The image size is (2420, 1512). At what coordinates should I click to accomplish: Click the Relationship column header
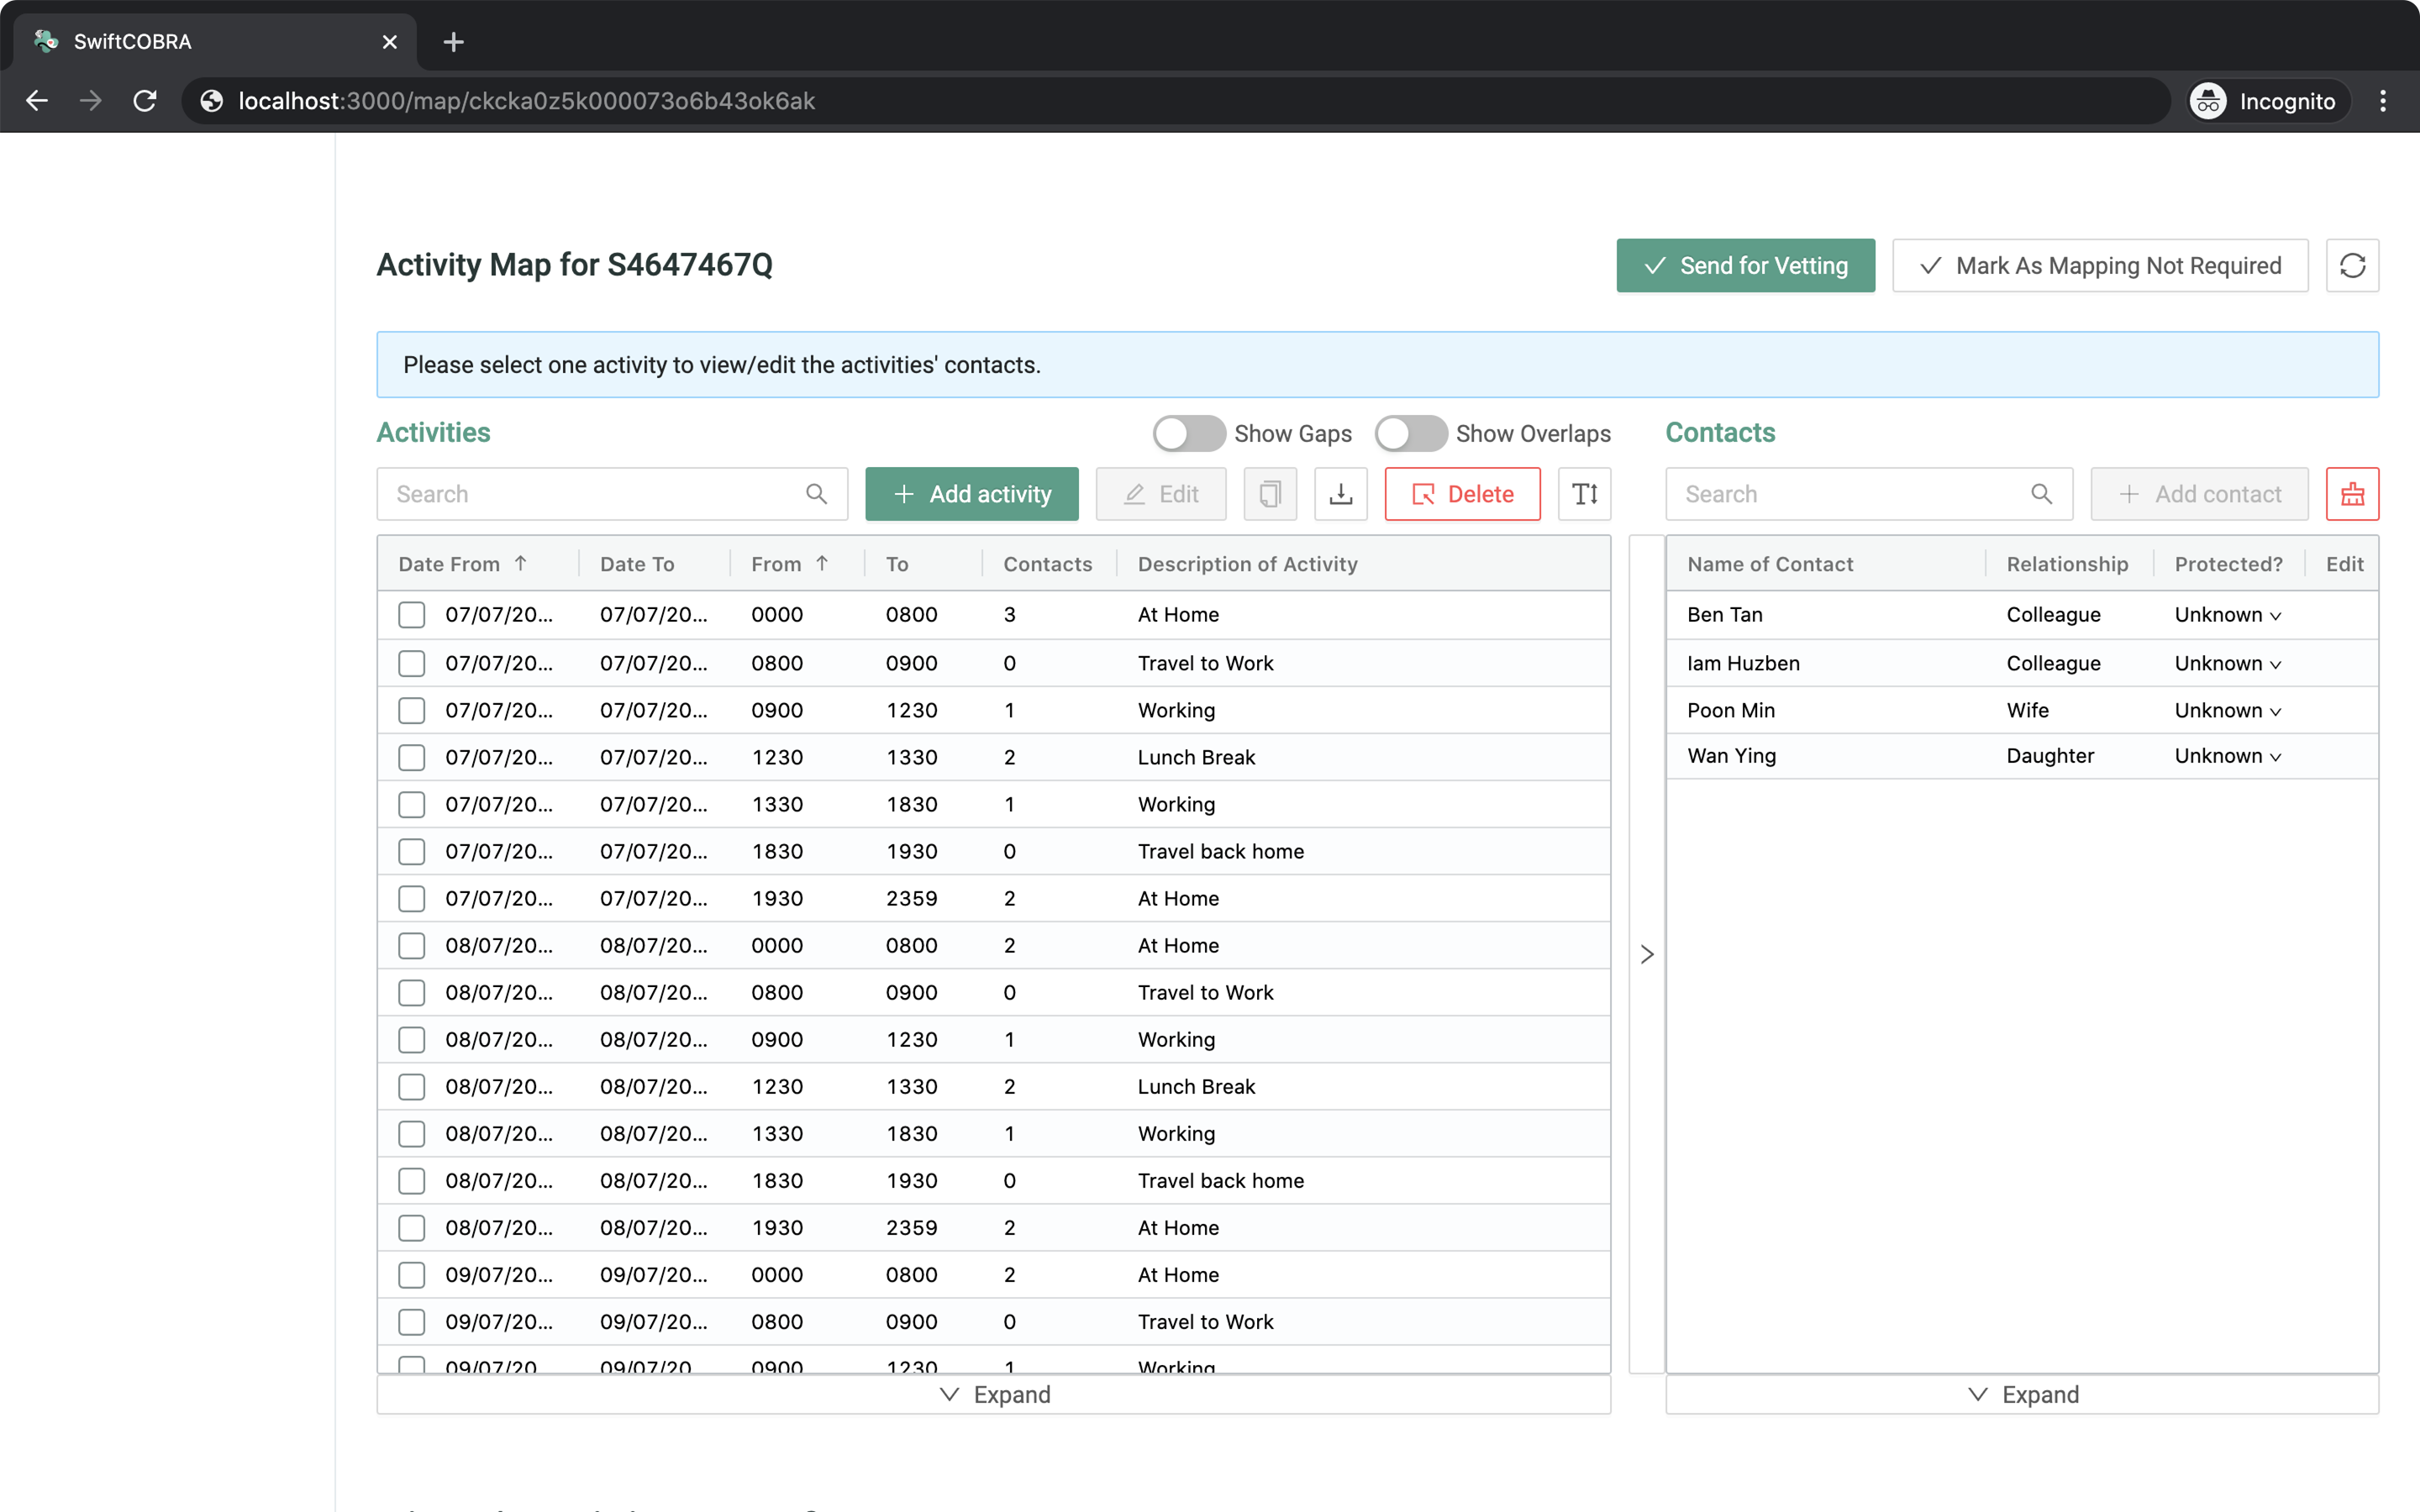click(x=2067, y=564)
